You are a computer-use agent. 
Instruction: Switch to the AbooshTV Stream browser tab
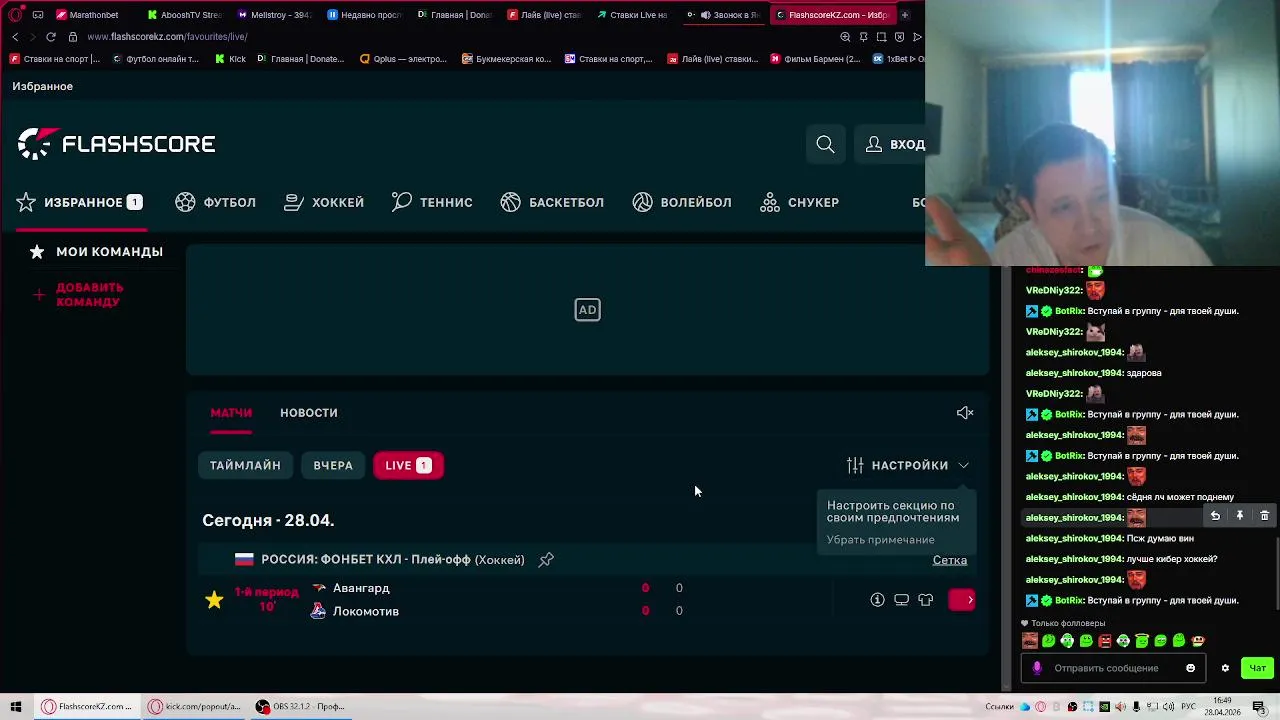click(185, 15)
